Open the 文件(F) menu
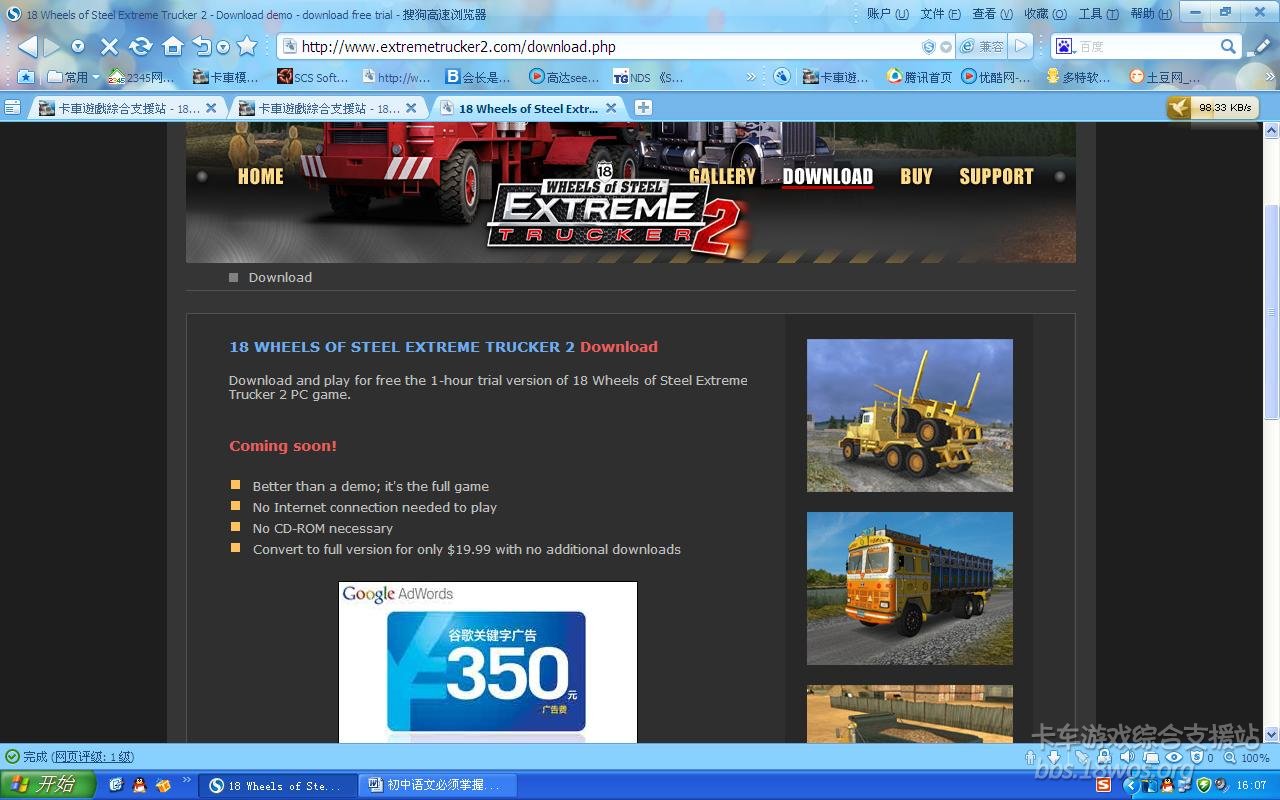This screenshot has height=800, width=1280. (x=940, y=14)
